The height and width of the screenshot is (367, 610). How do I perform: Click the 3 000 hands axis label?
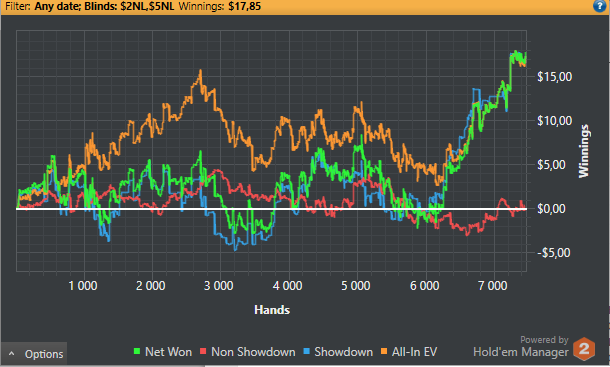pos(219,286)
